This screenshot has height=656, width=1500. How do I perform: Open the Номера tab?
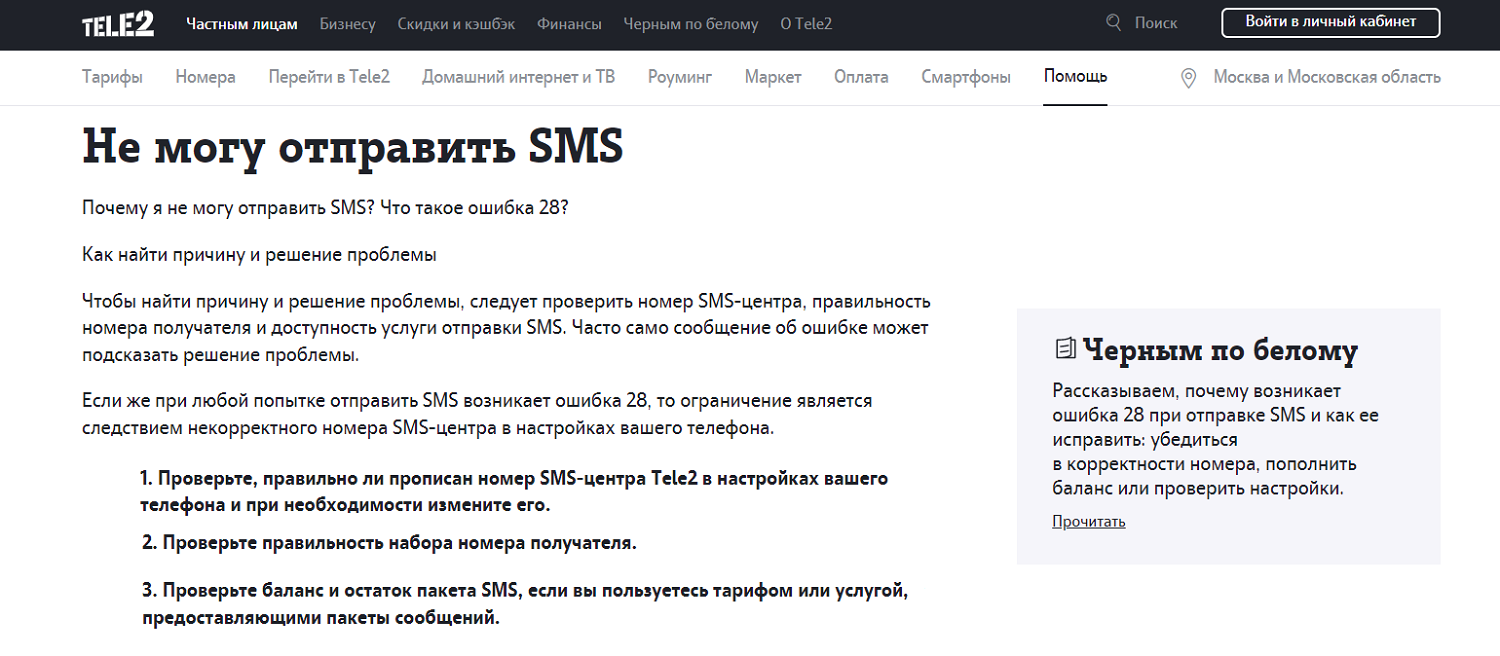(x=205, y=77)
